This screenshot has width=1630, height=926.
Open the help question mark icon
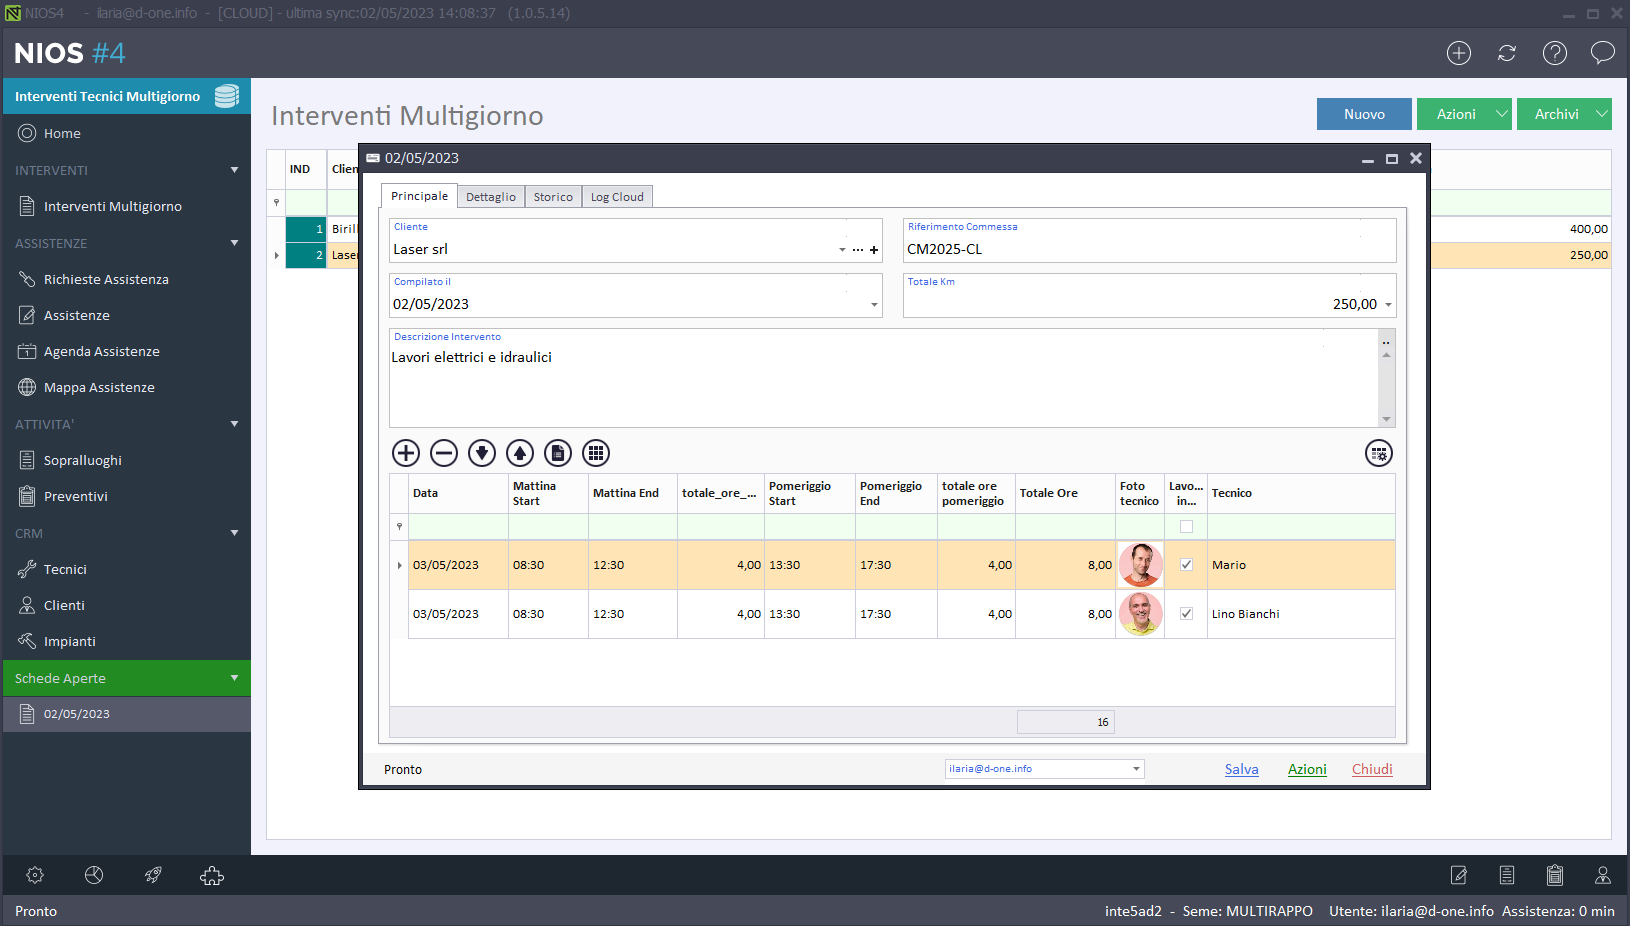pos(1555,53)
